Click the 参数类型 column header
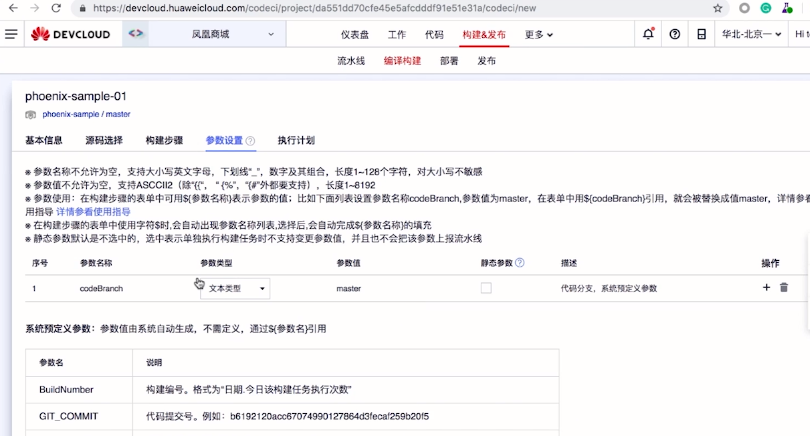Viewport: 810px width, 436px height. [216, 263]
